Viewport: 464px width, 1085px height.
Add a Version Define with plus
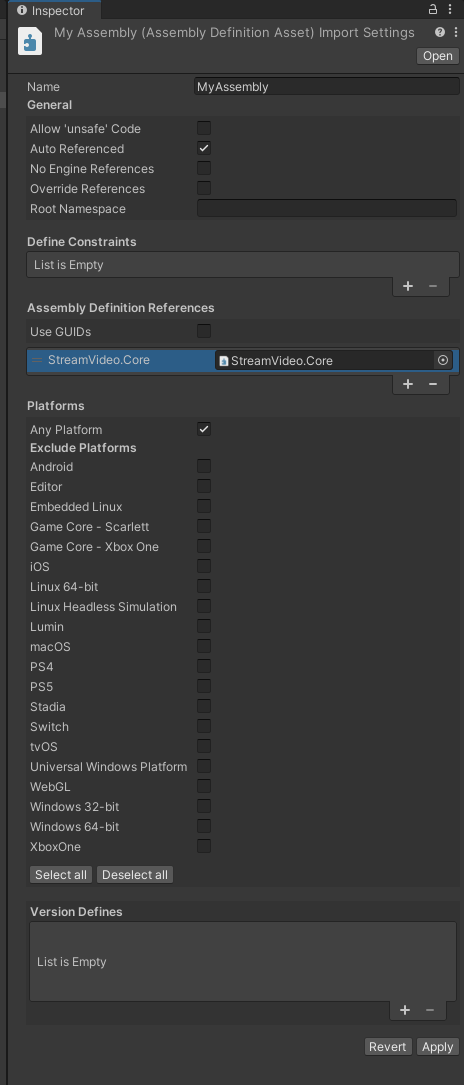pyautogui.click(x=405, y=1010)
